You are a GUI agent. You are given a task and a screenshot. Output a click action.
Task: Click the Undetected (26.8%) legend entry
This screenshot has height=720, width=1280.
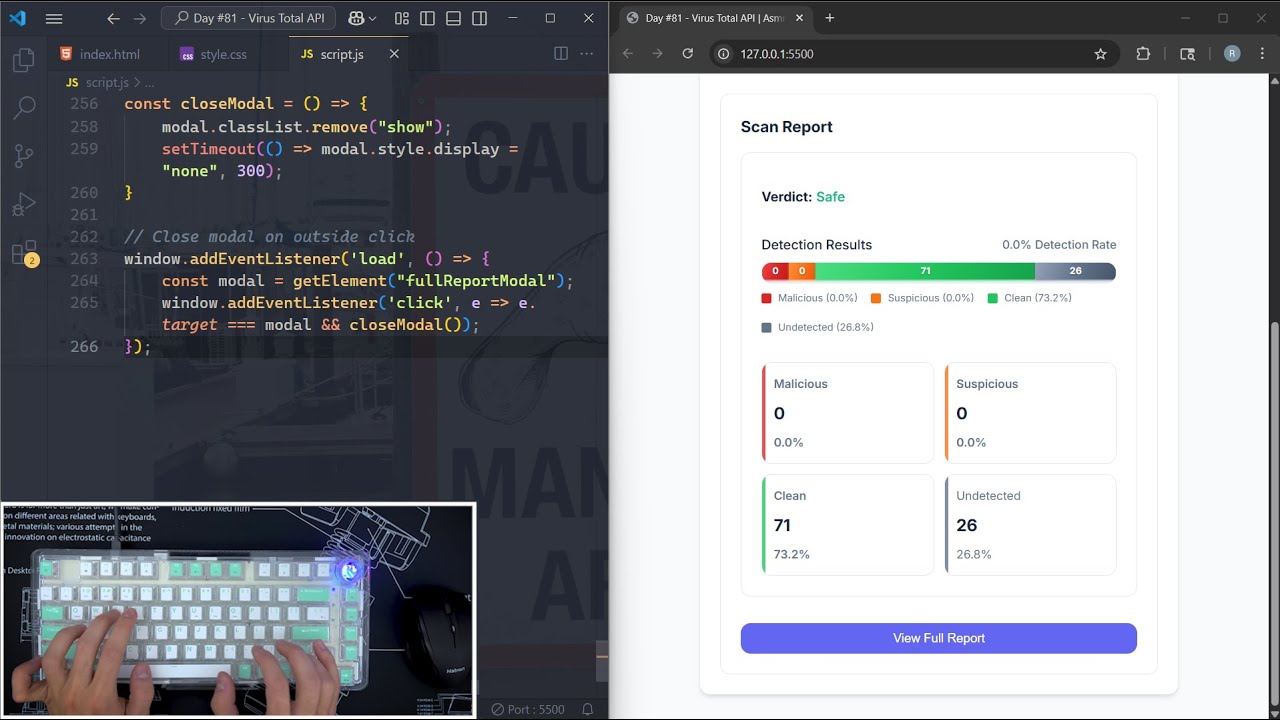(818, 327)
